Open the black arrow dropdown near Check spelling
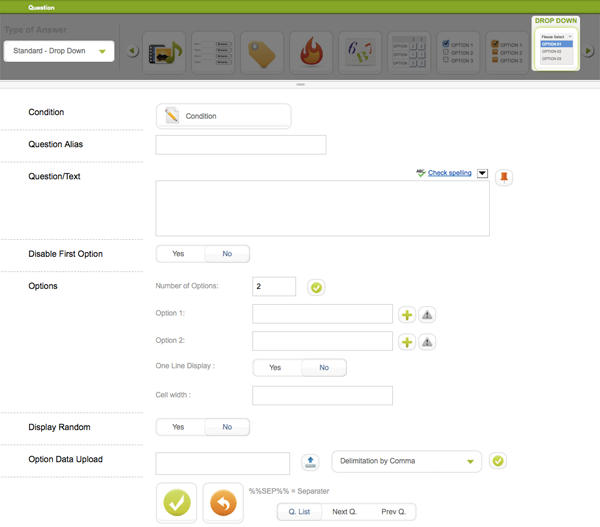600x527 pixels. point(482,173)
